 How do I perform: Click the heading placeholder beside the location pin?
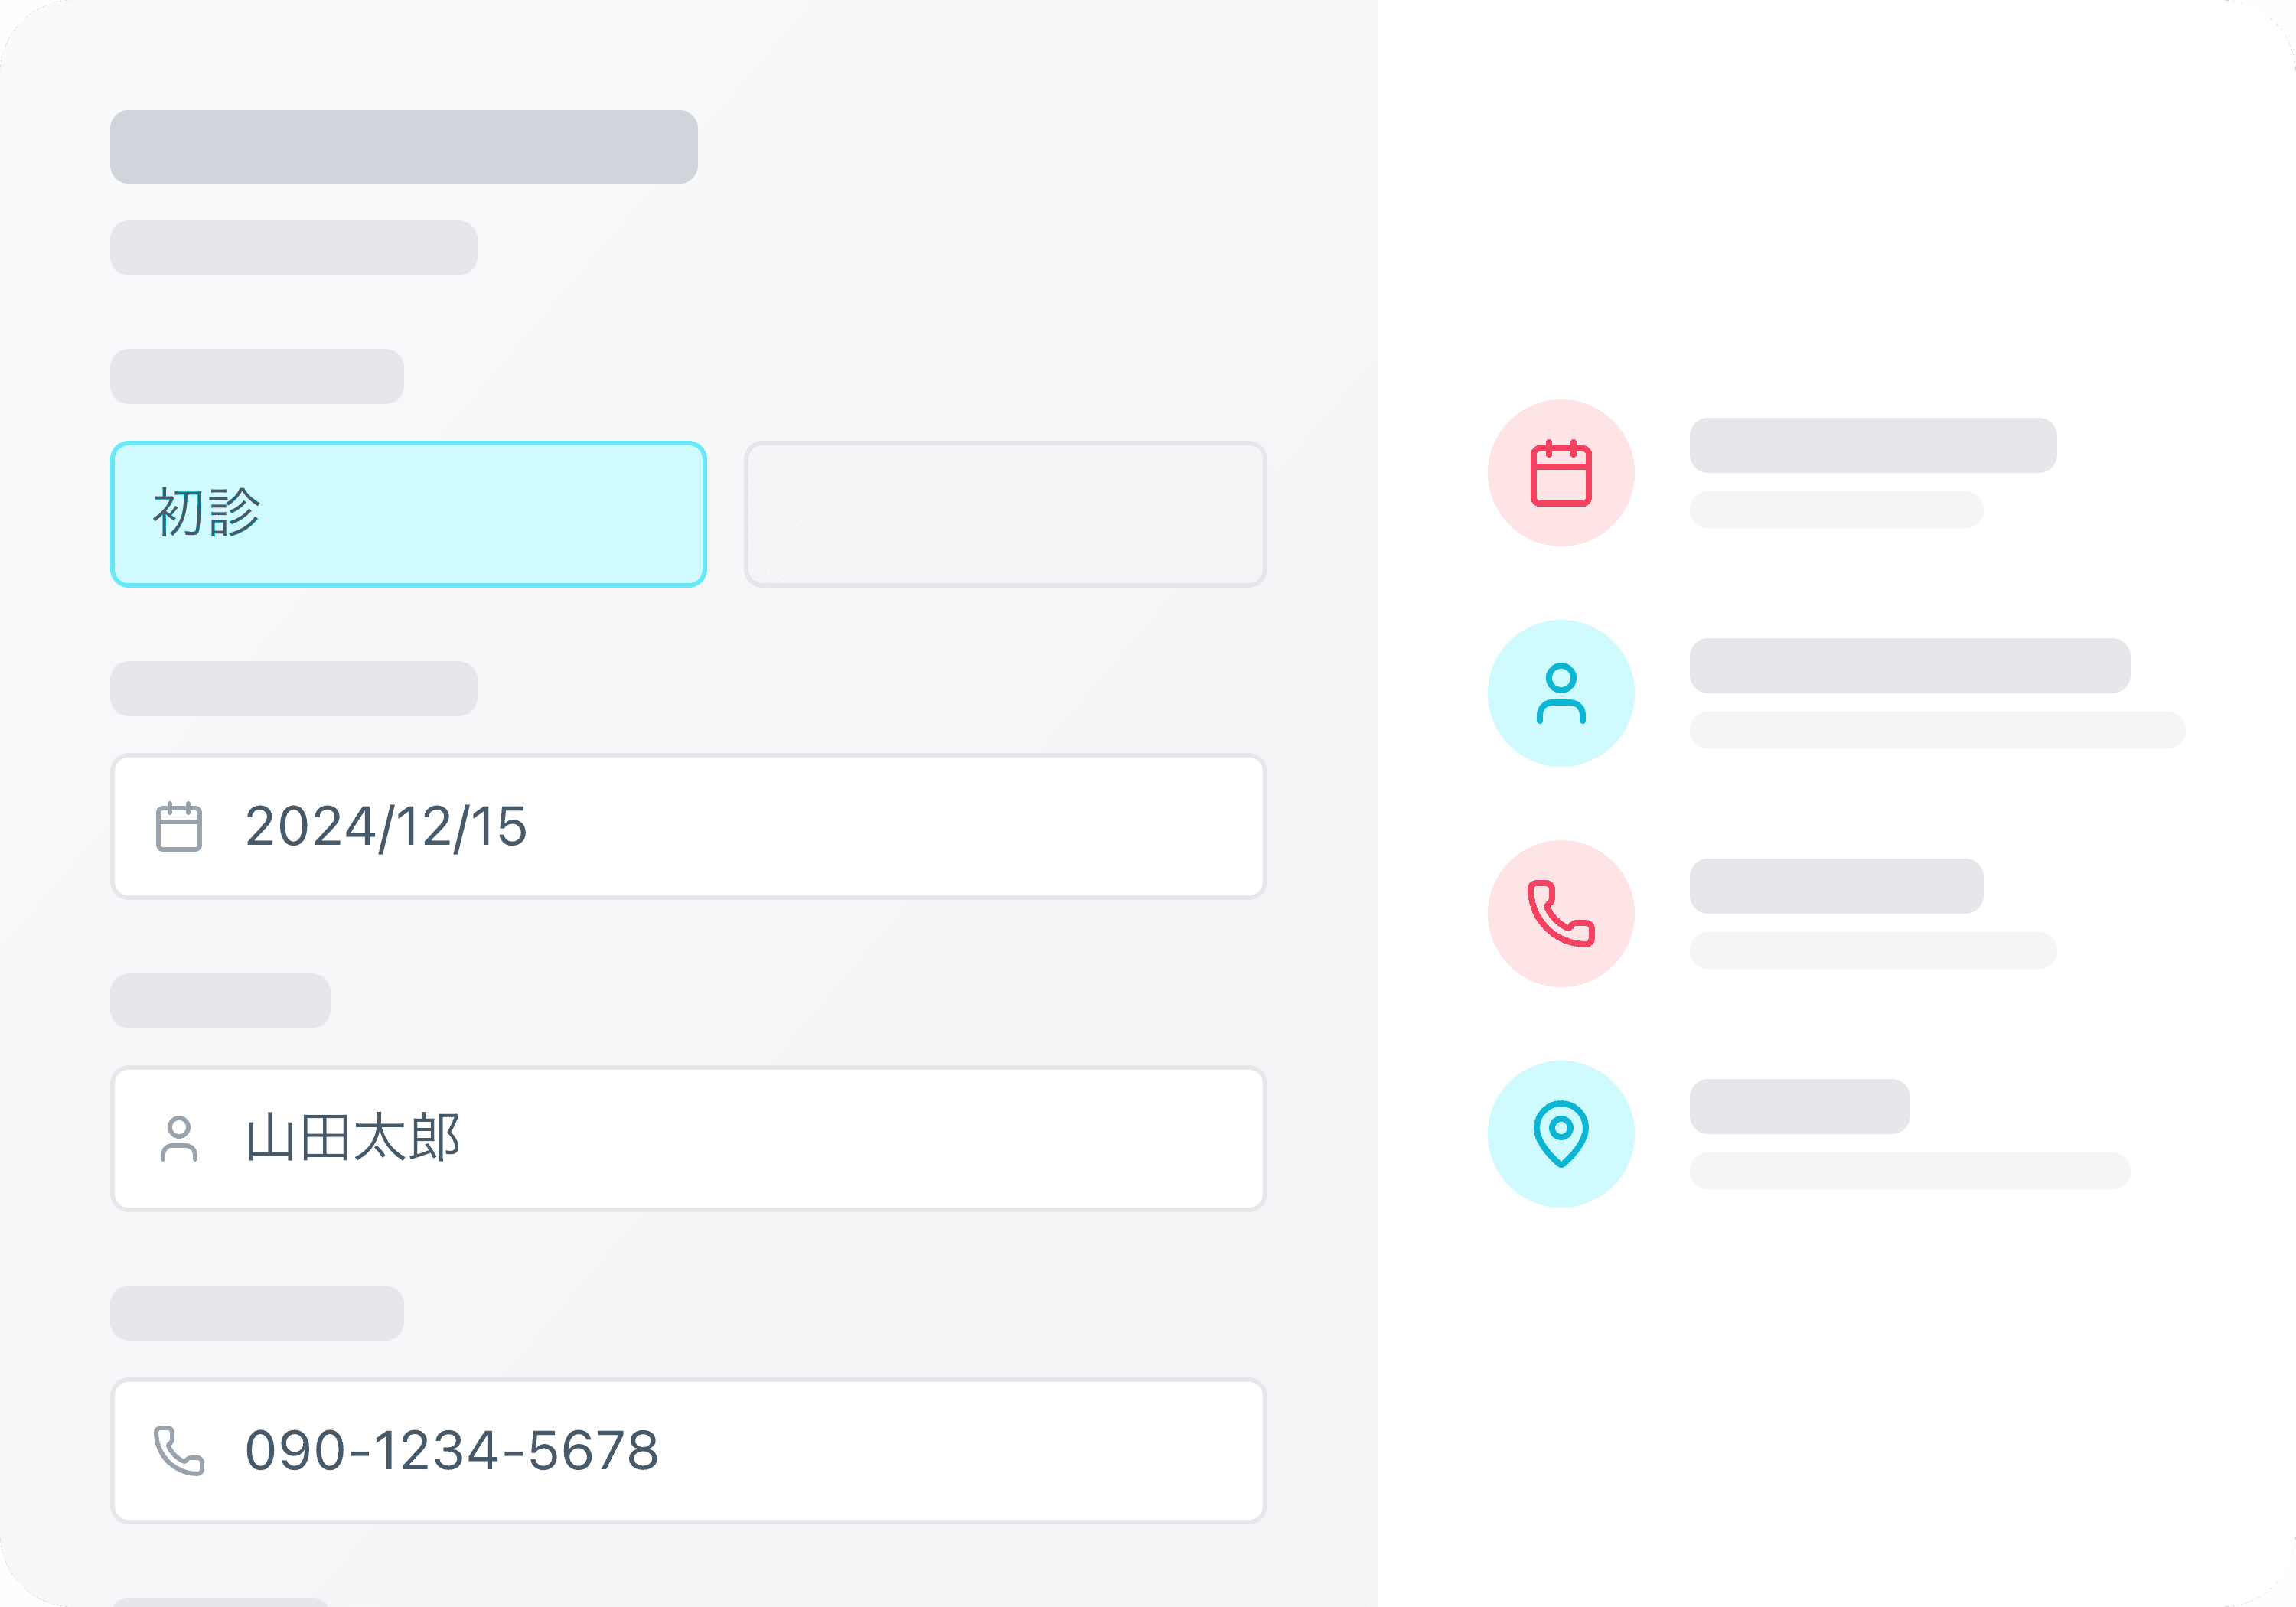coord(1799,1106)
